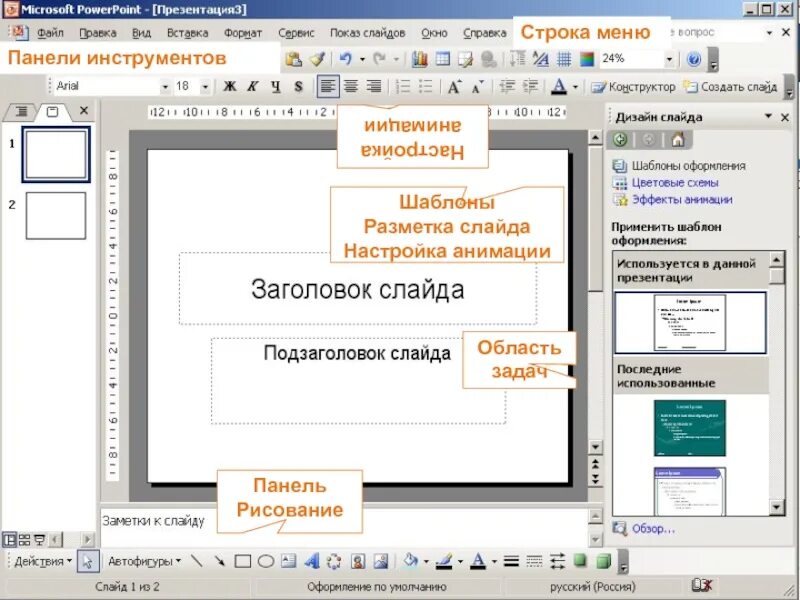
Task: Click the Line Color pen icon
Action: 444,561
